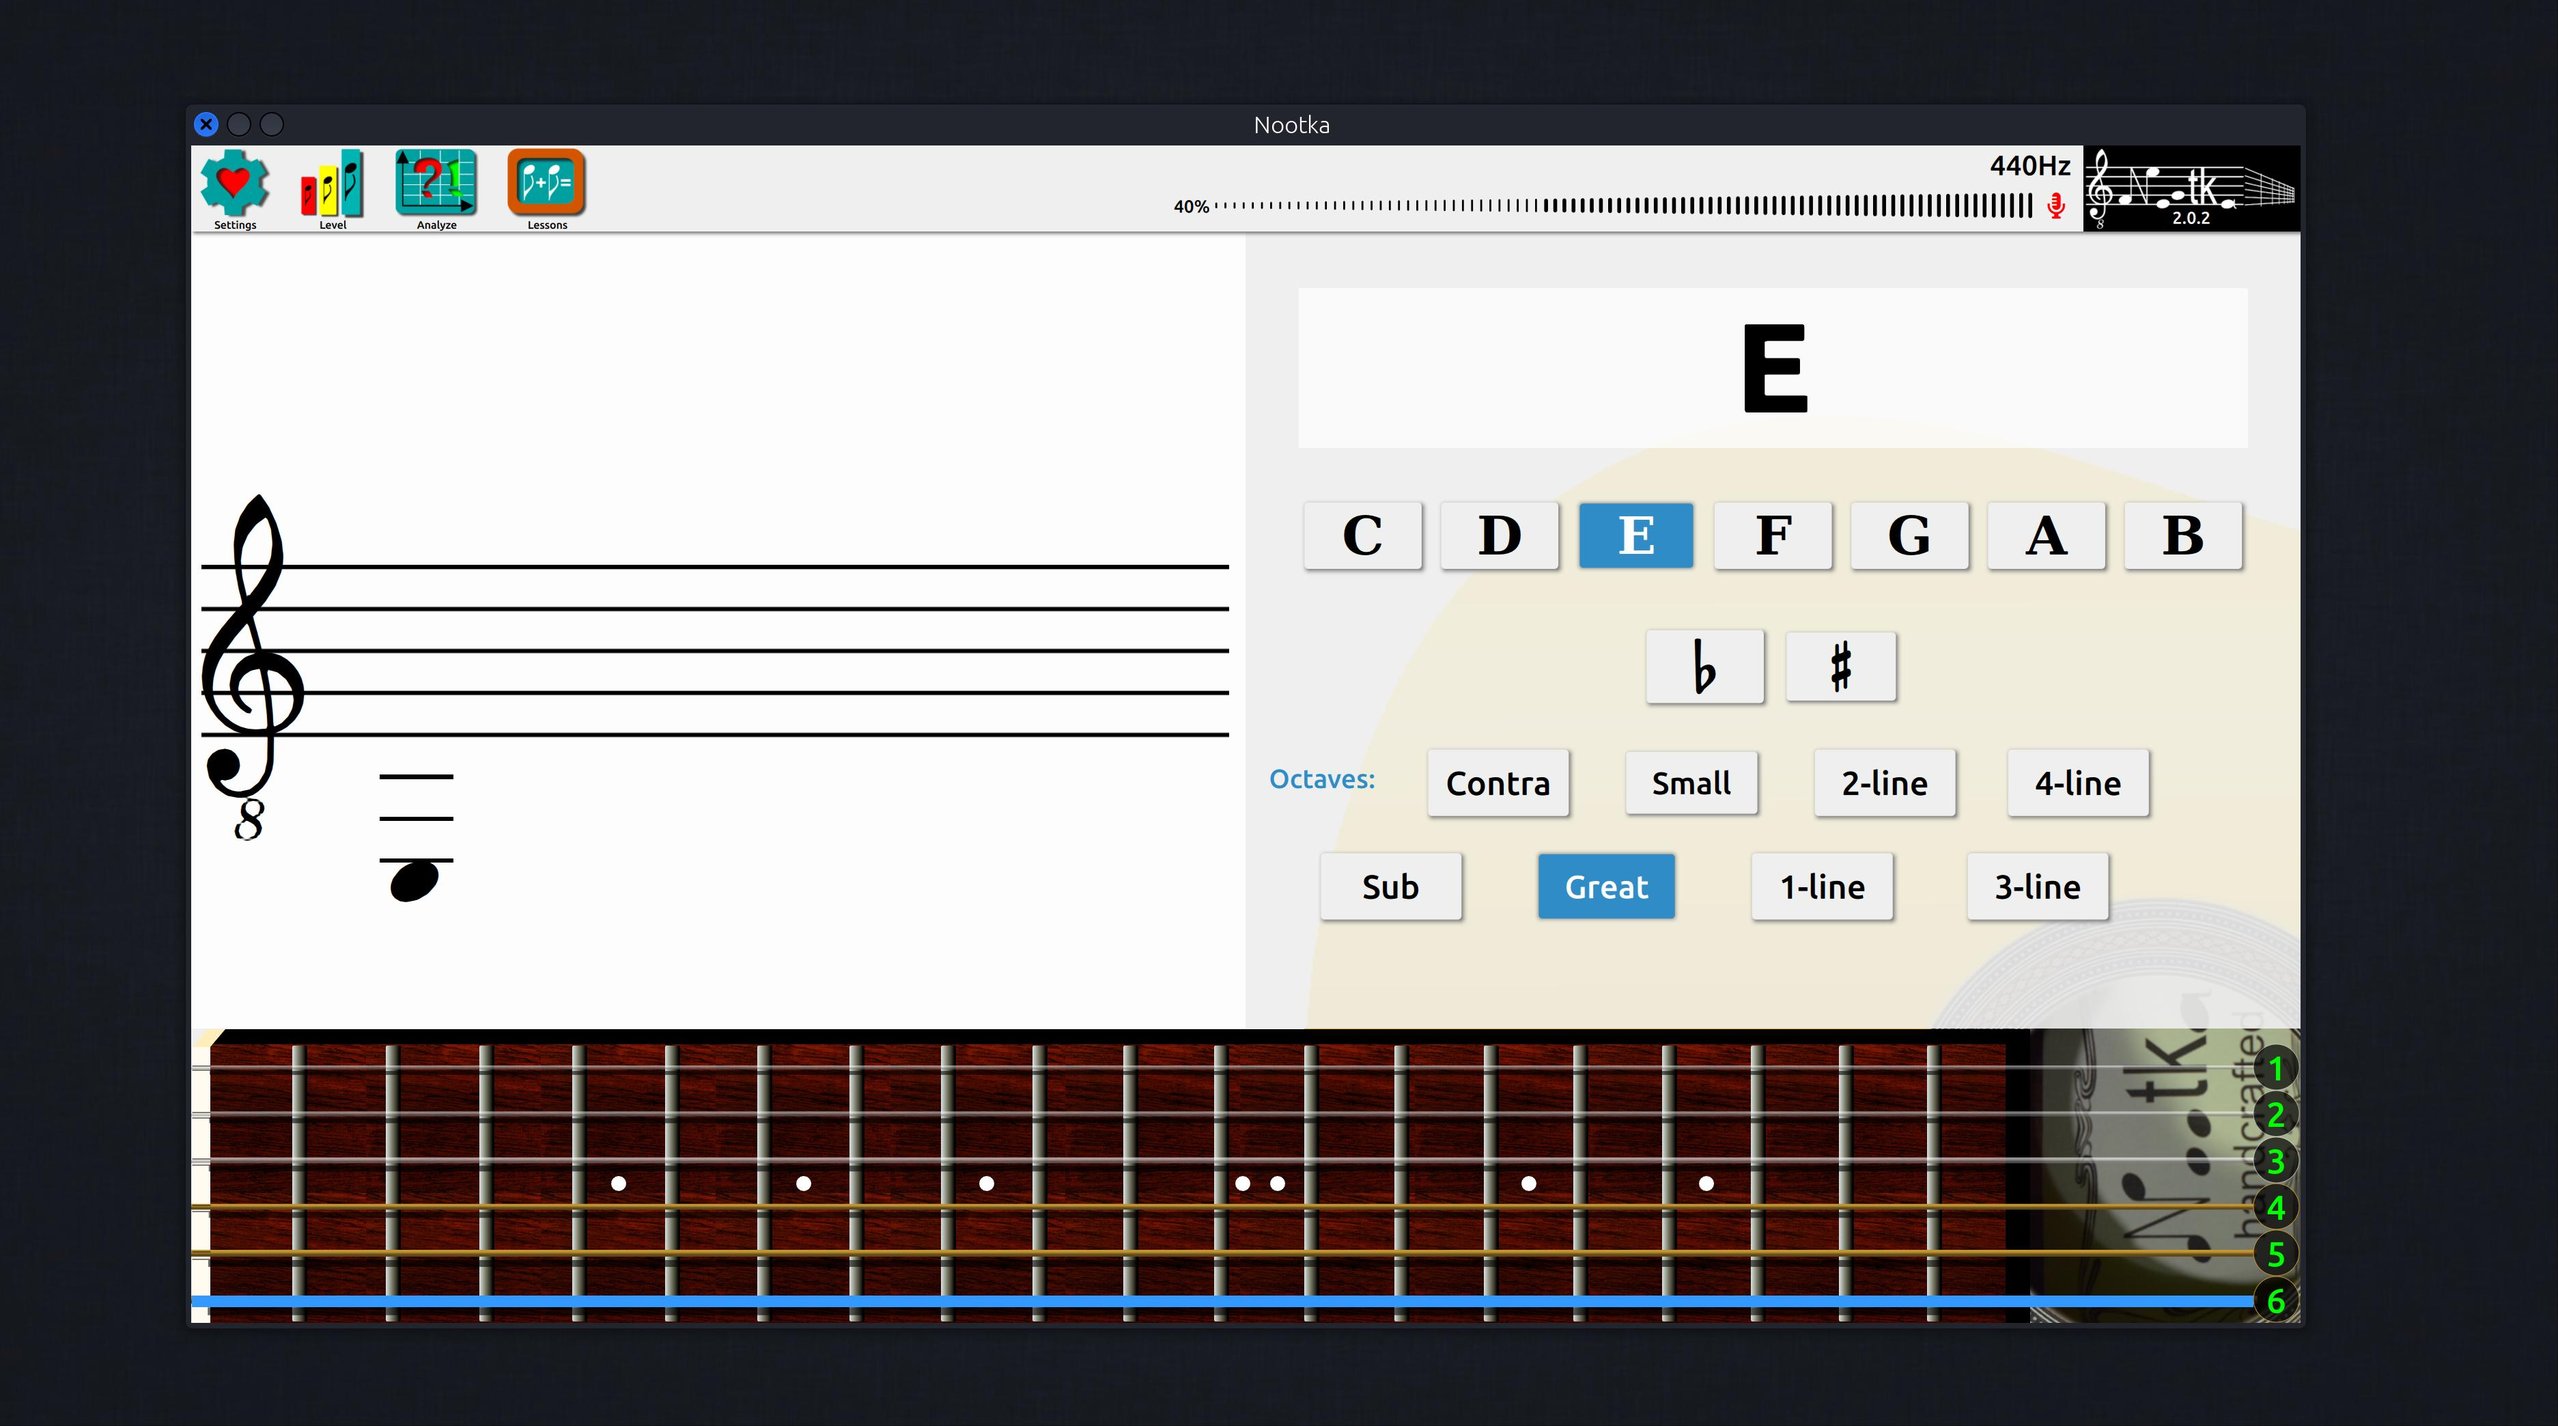Choose the 2-line octave
The width and height of the screenshot is (2558, 1426).
click(x=1884, y=783)
